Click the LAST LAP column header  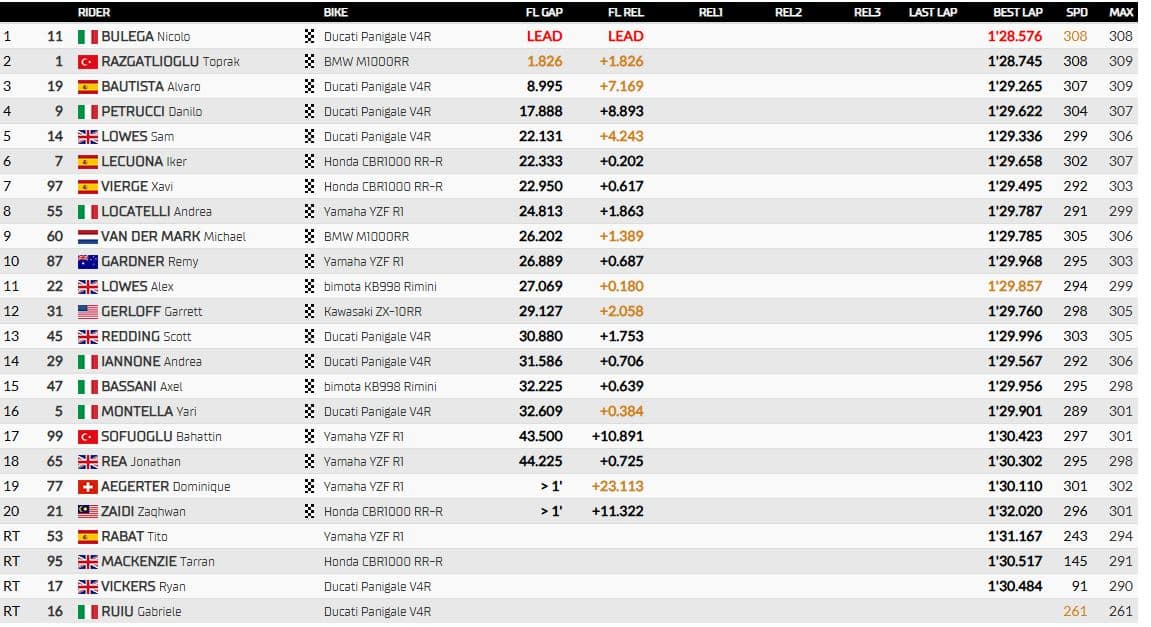(932, 12)
